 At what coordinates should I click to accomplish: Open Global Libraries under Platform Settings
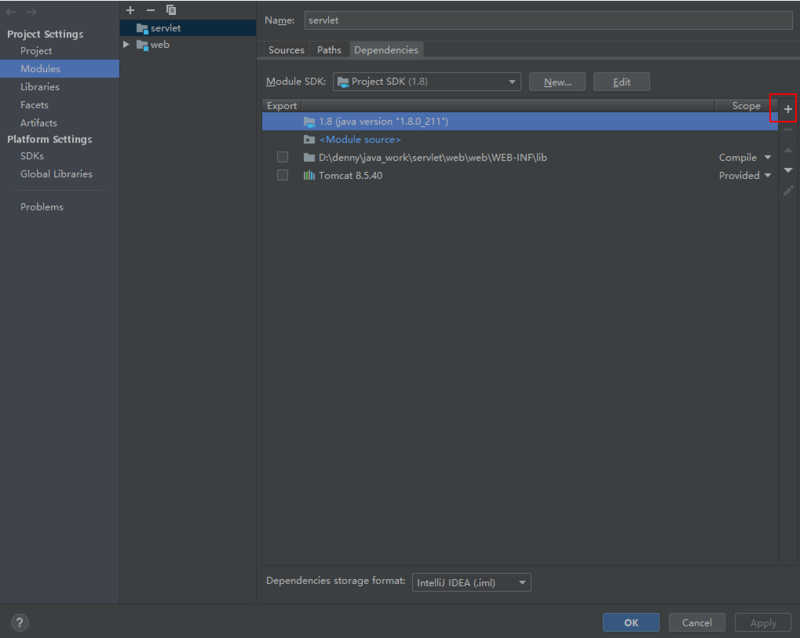tap(56, 174)
